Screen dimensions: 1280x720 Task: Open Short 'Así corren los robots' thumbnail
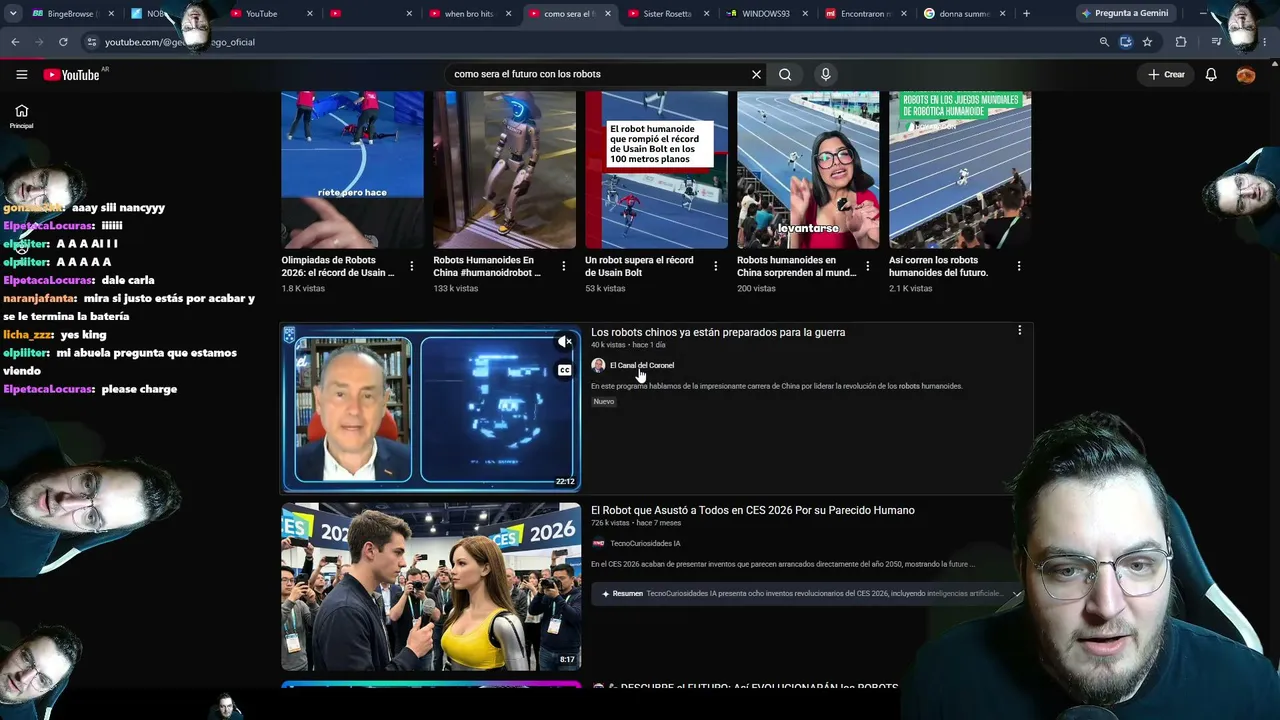click(x=960, y=169)
